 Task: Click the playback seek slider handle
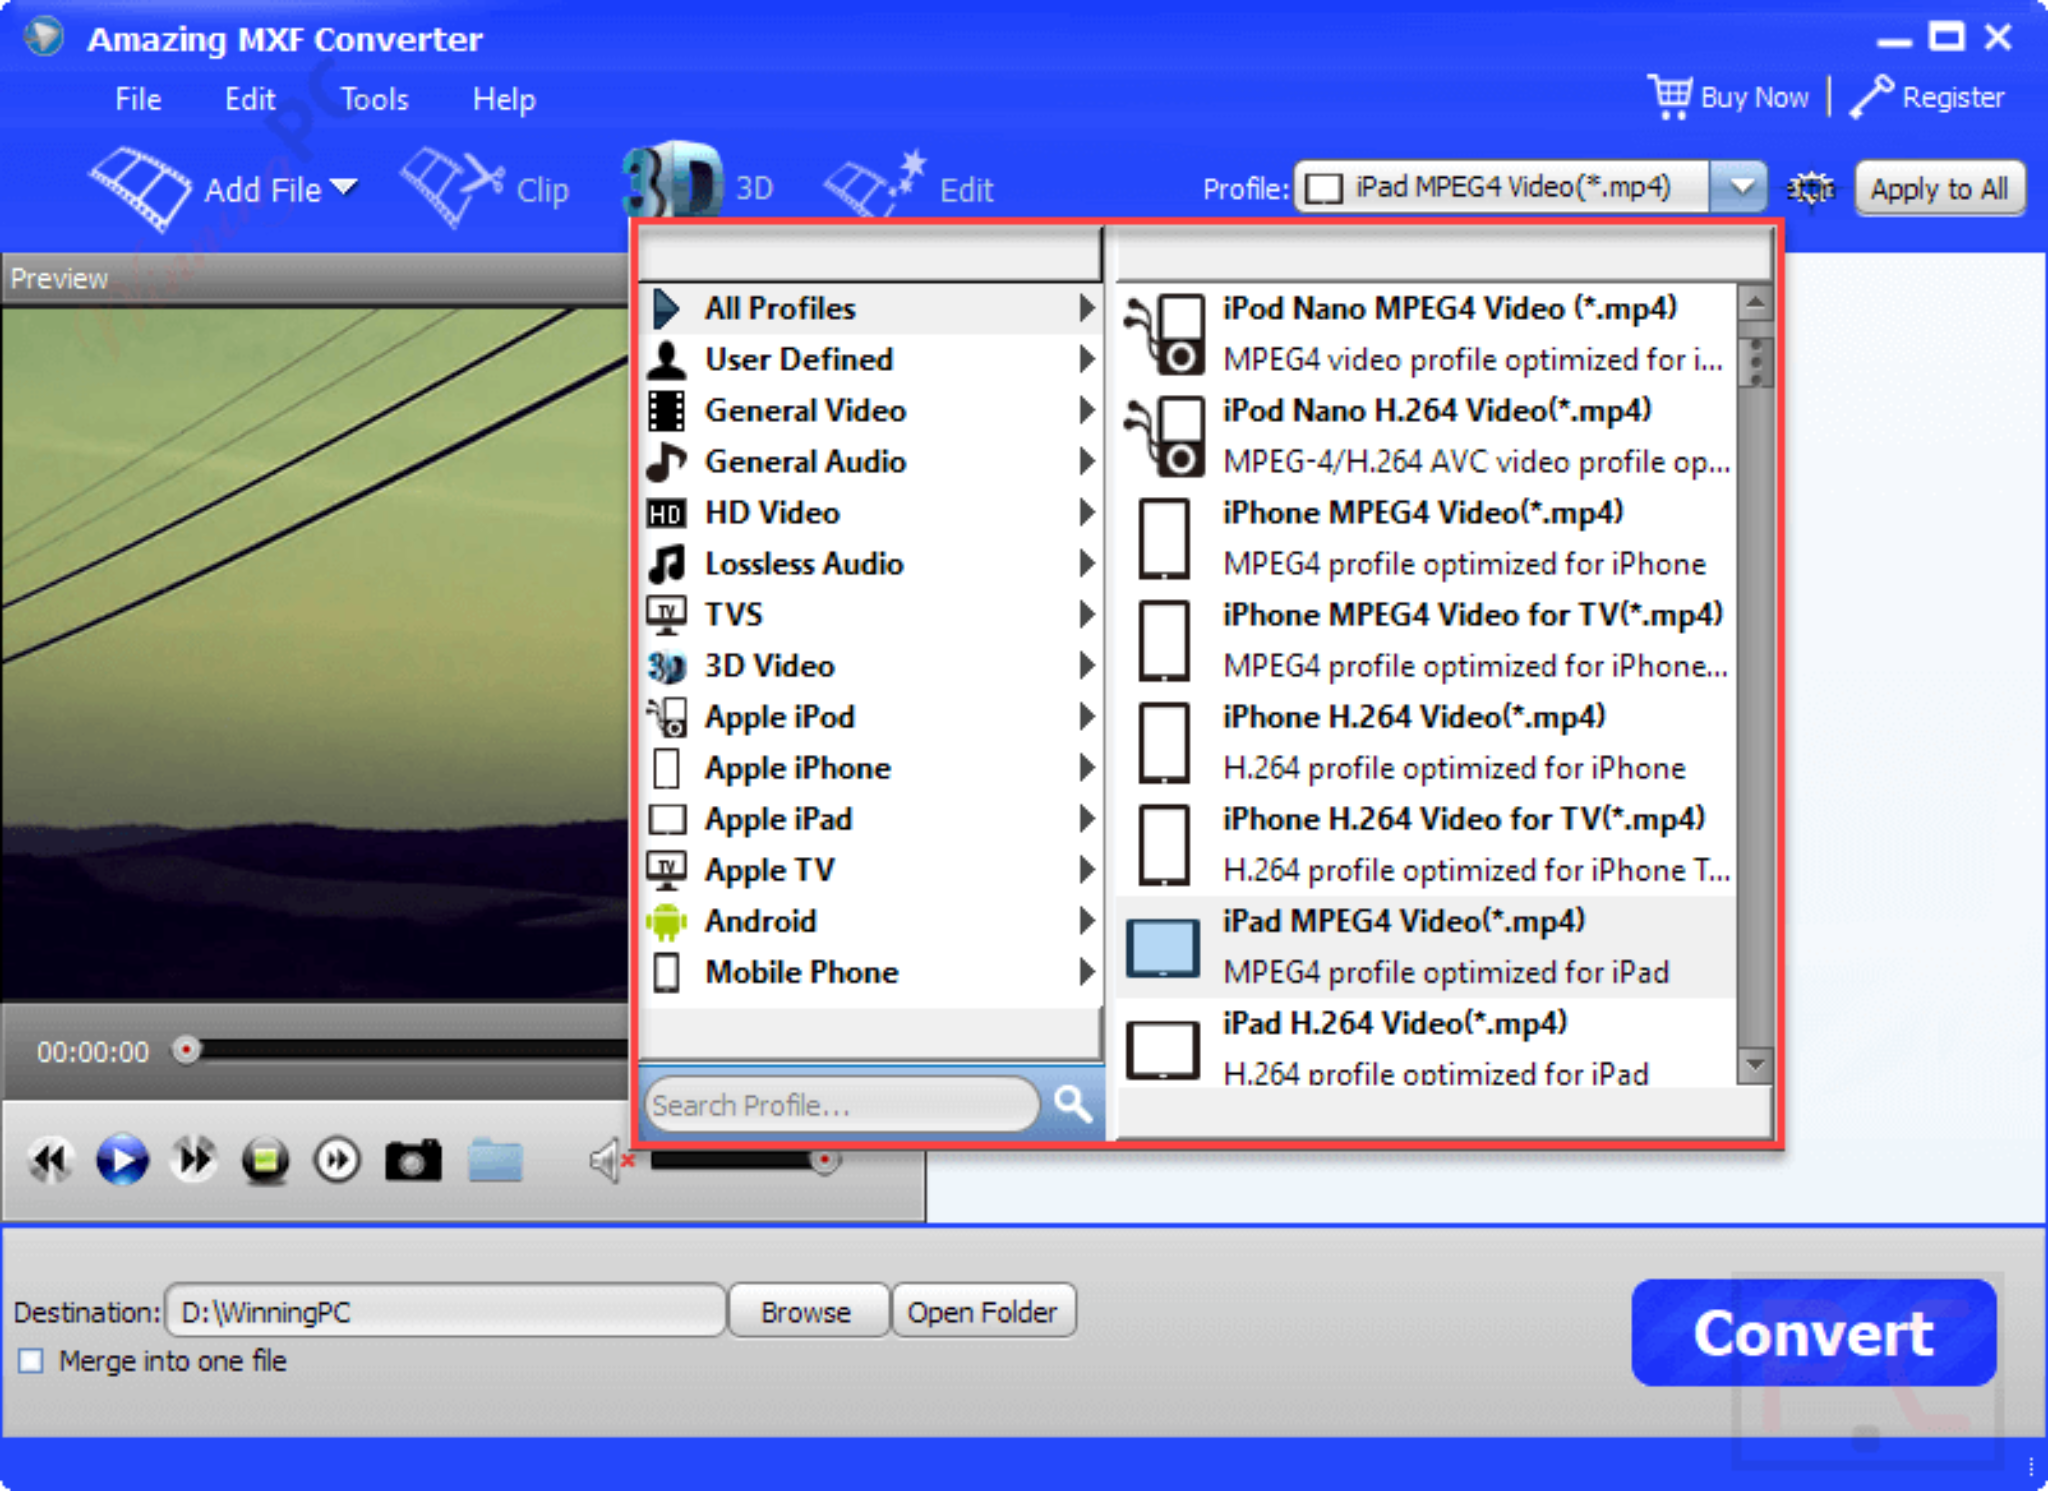(185, 1050)
